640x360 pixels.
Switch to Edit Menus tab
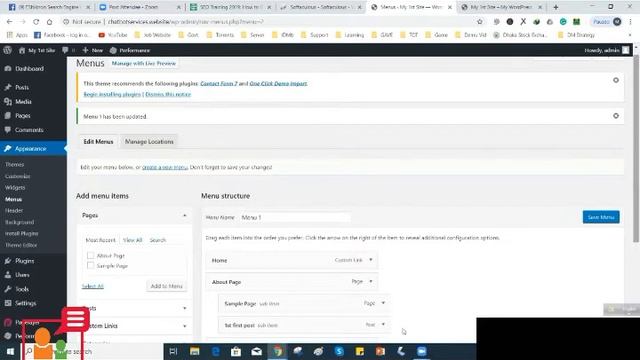click(x=98, y=142)
